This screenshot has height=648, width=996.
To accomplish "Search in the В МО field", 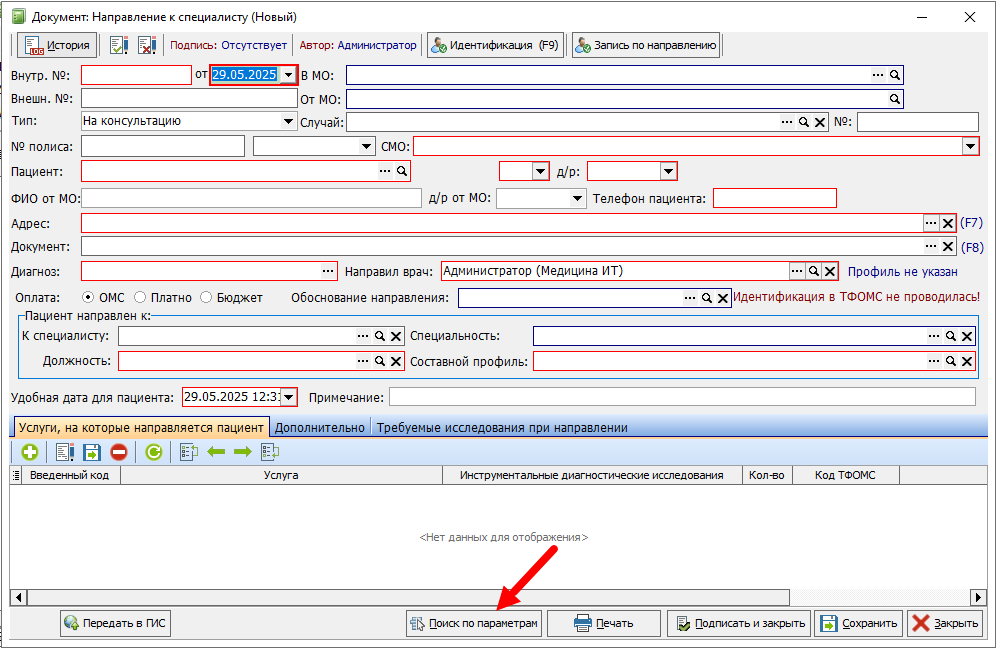I will tap(894, 75).
